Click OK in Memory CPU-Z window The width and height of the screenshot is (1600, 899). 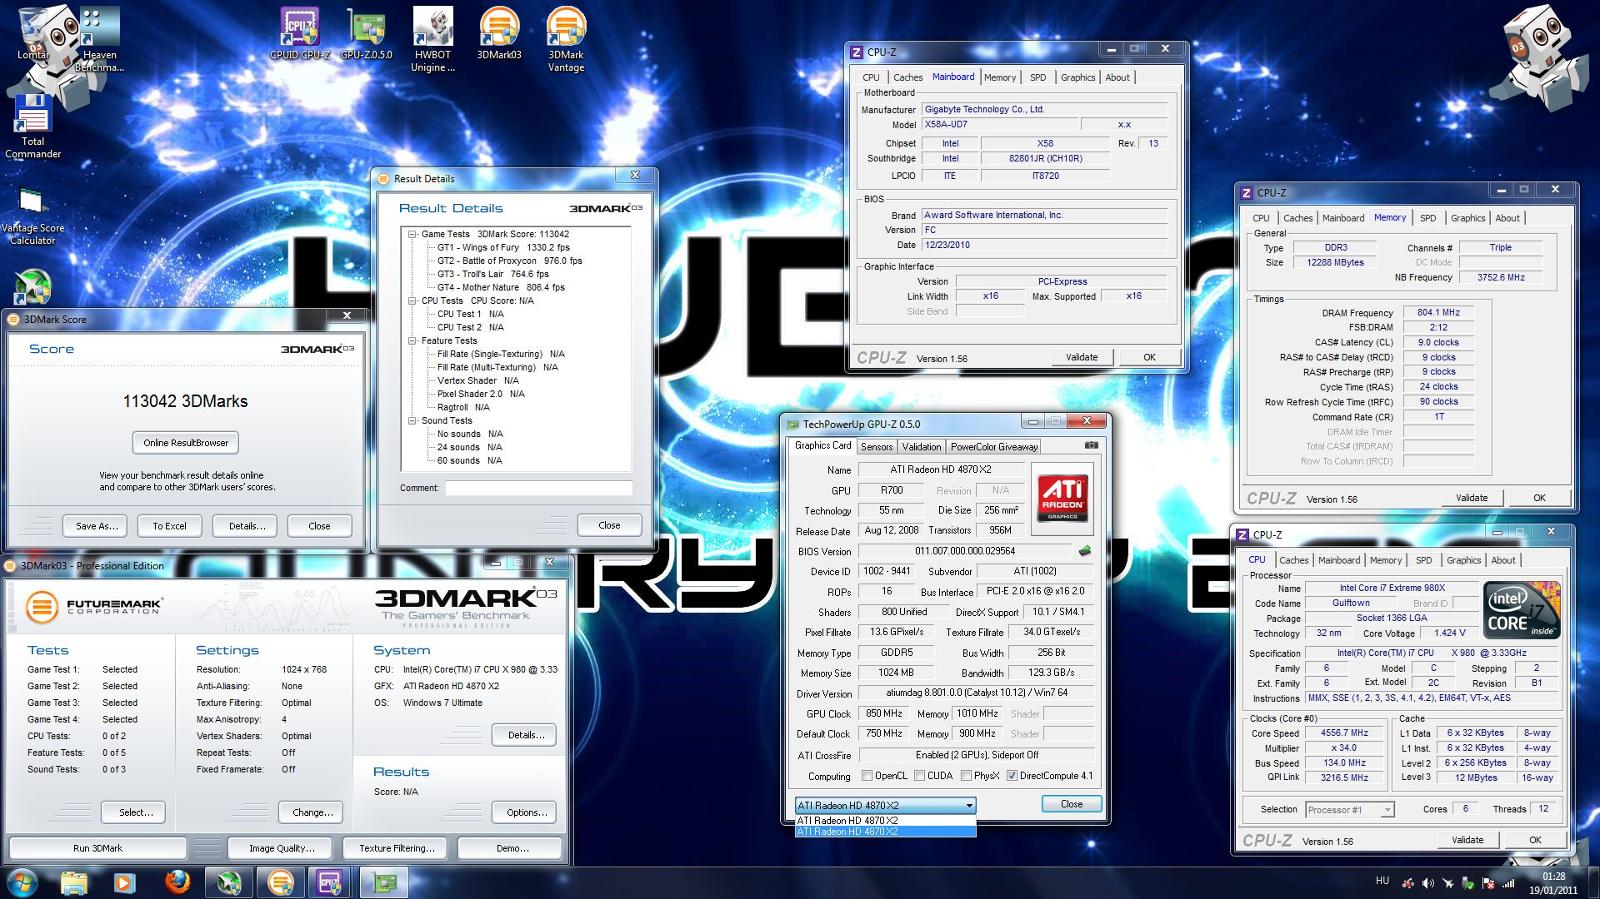(x=1539, y=498)
